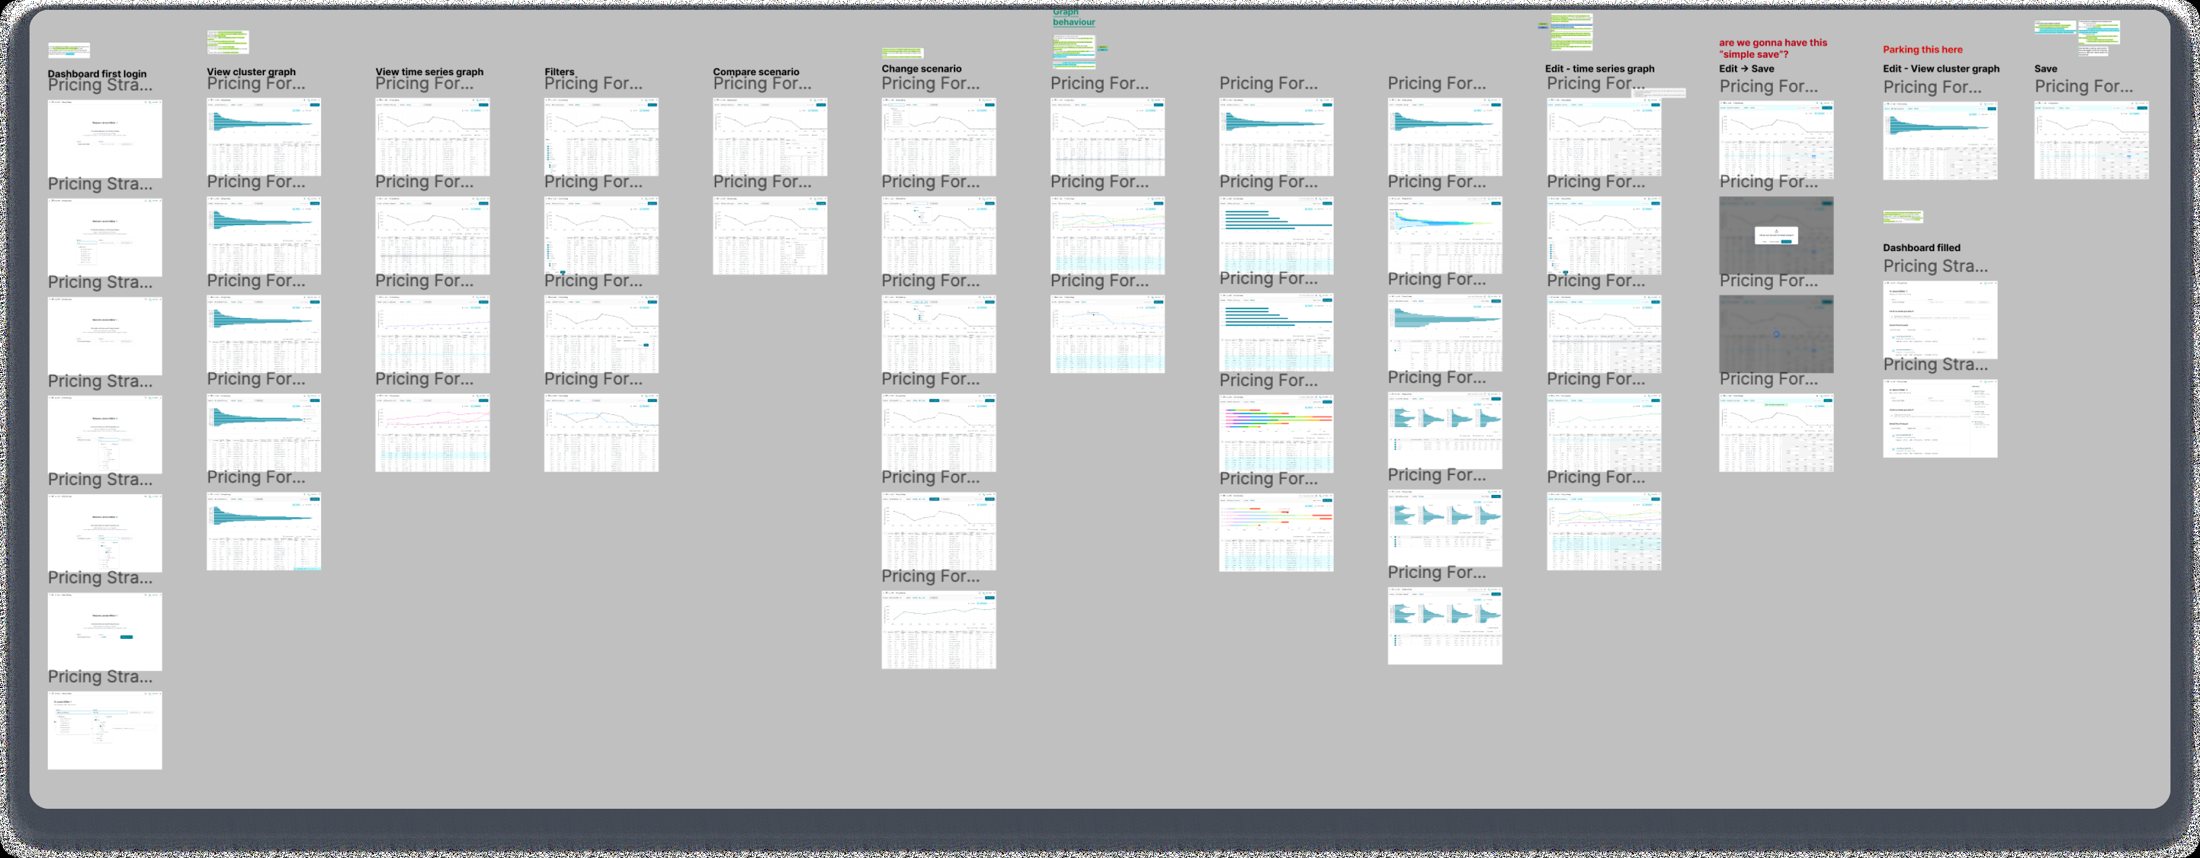The height and width of the screenshot is (858, 2200).
Task: Select the 'Dashboard filled' section title
Action: click(x=1921, y=248)
